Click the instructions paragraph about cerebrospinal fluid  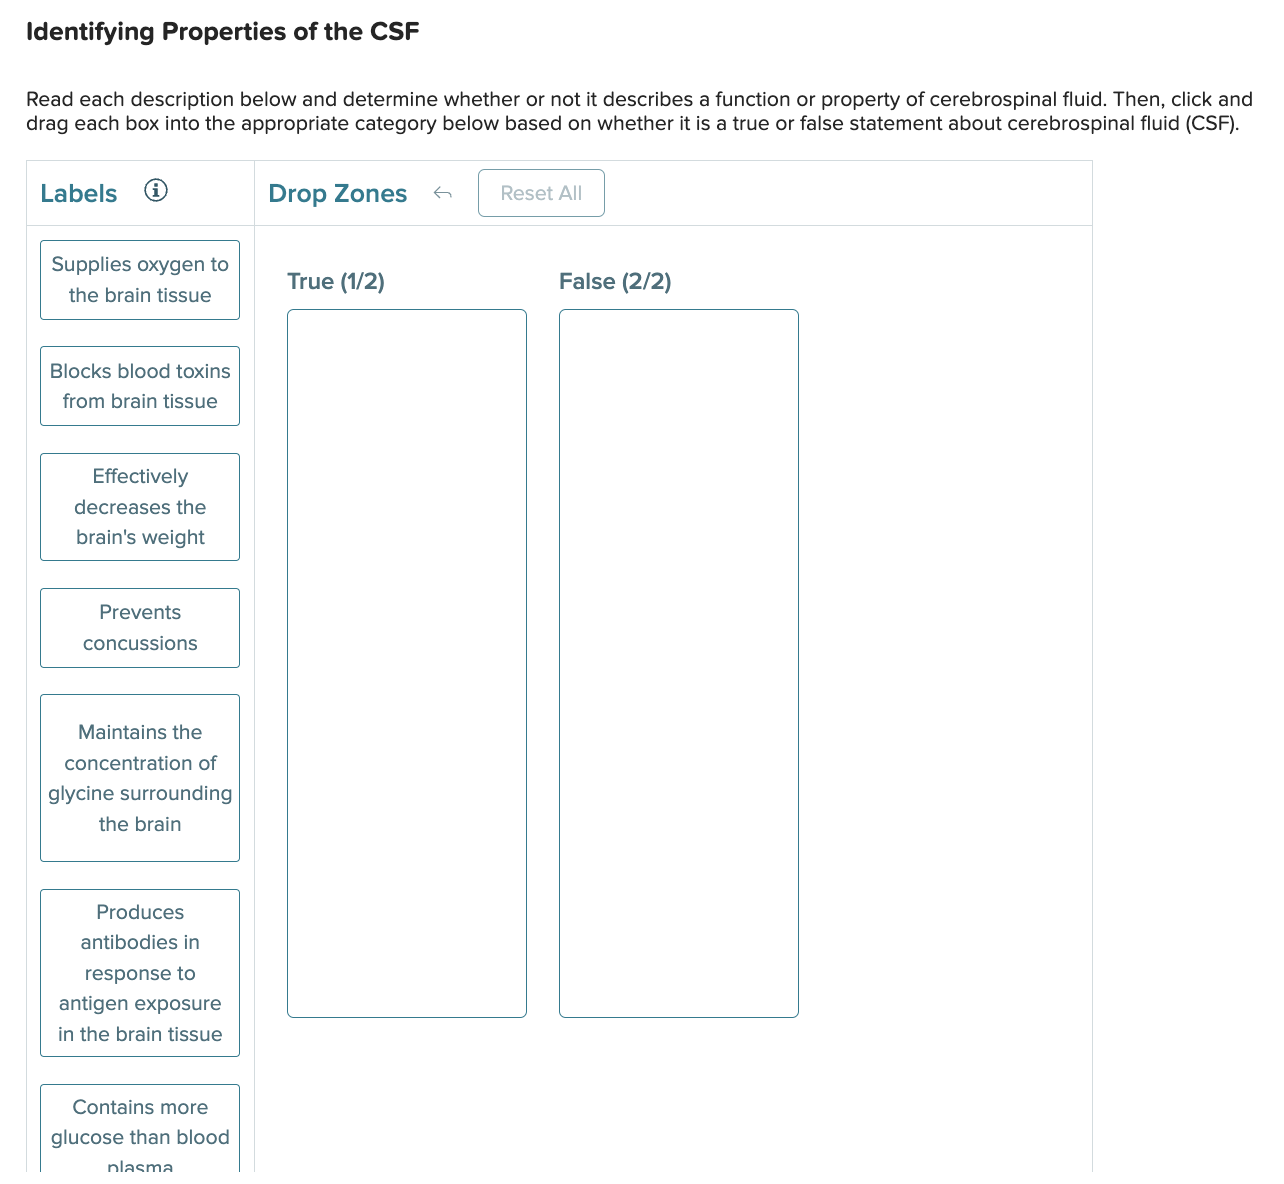tap(638, 111)
